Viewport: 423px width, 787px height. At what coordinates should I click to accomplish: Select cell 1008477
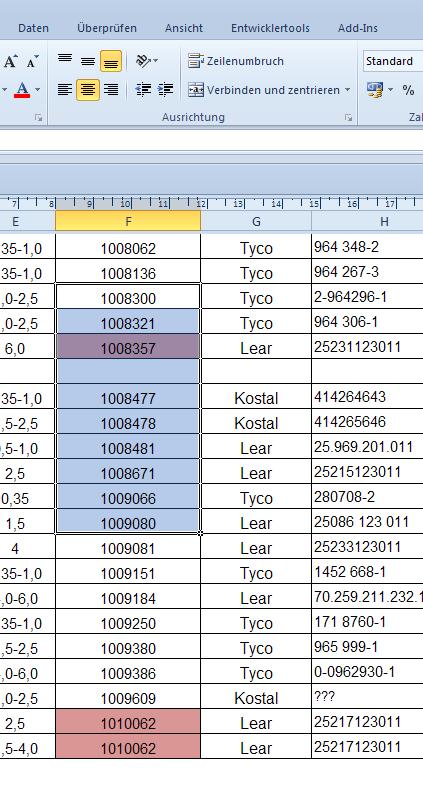128,397
